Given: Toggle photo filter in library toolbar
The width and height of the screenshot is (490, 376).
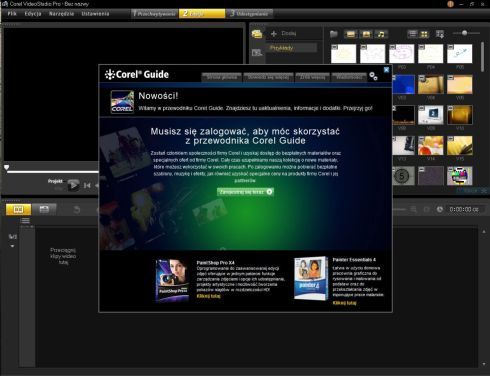Looking at the screenshot, I should [x=366, y=34].
